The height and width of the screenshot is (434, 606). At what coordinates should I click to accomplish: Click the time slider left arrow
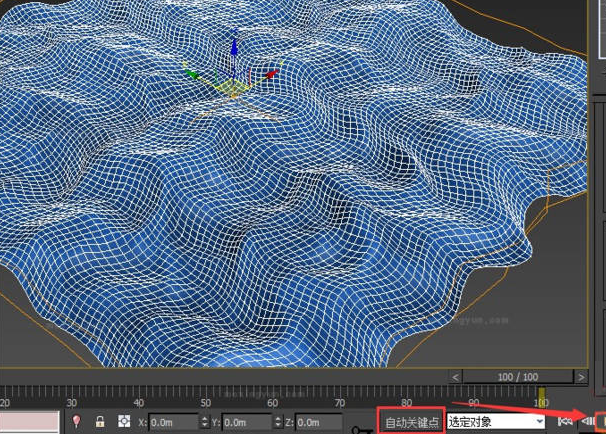(x=455, y=377)
